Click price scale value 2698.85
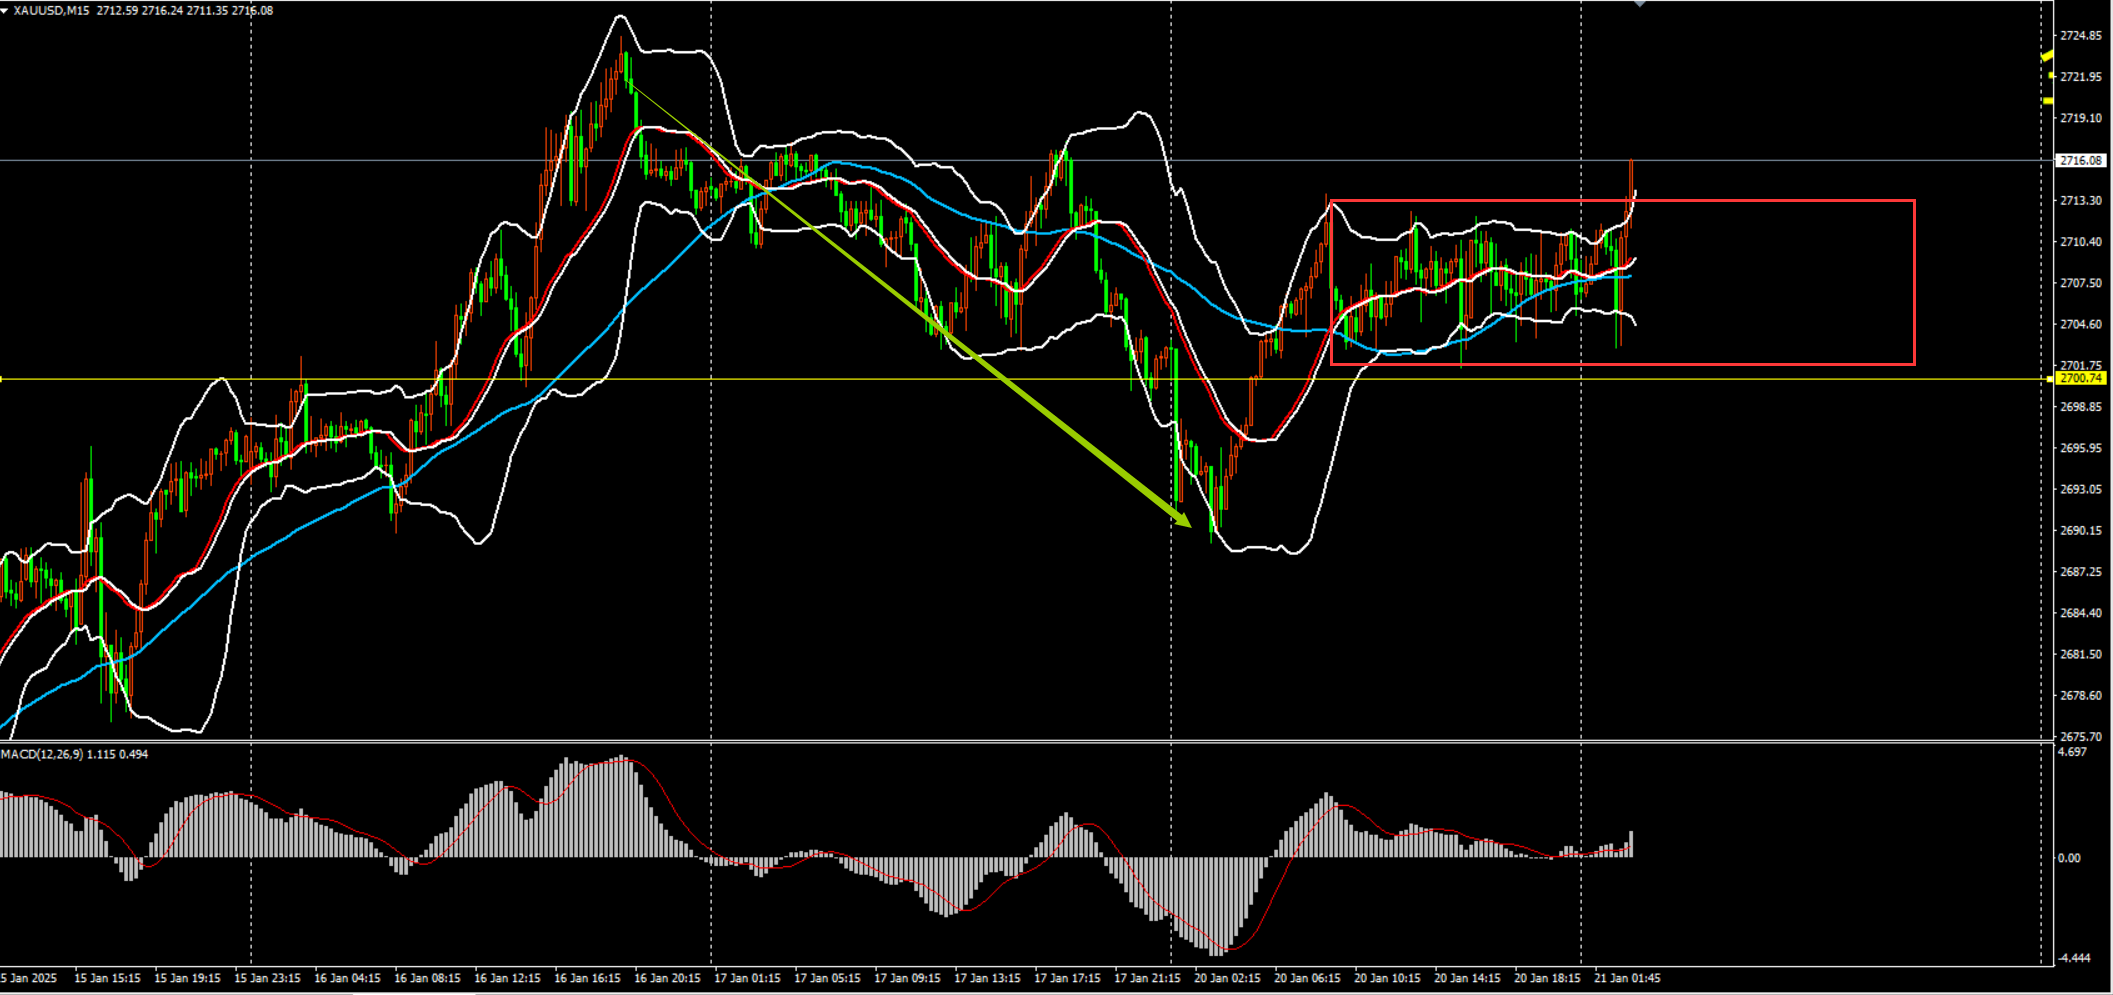Screen dimensions: 2113x995 (2080, 407)
